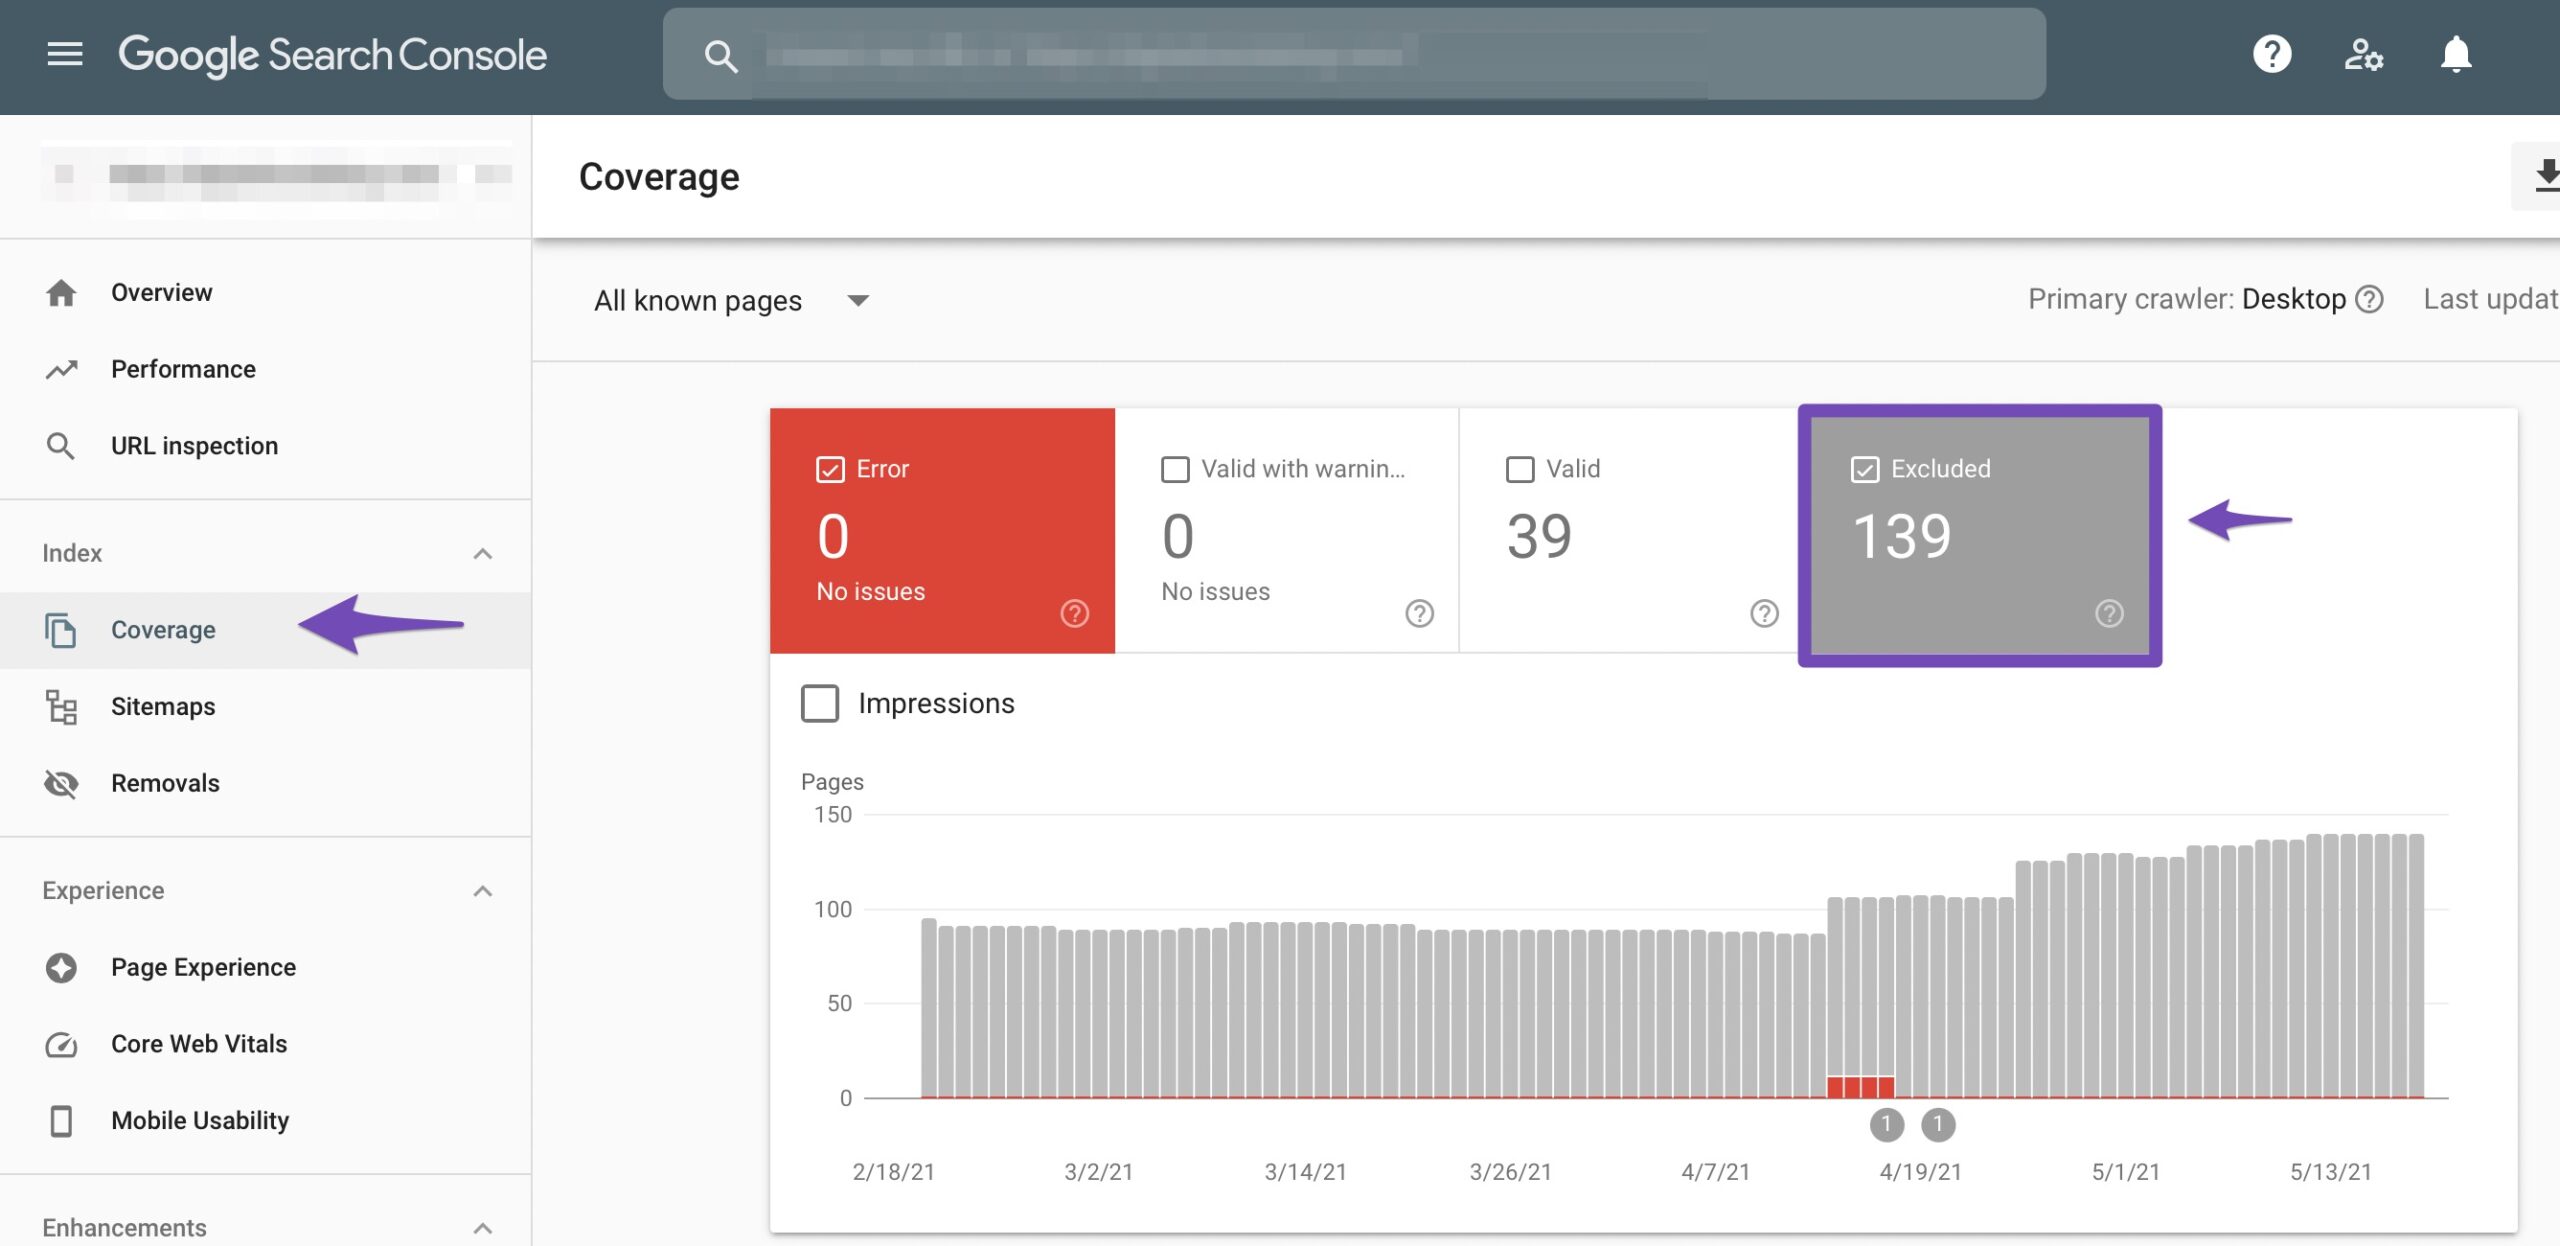
Task: Open the notifications bell
Action: point(2455,54)
